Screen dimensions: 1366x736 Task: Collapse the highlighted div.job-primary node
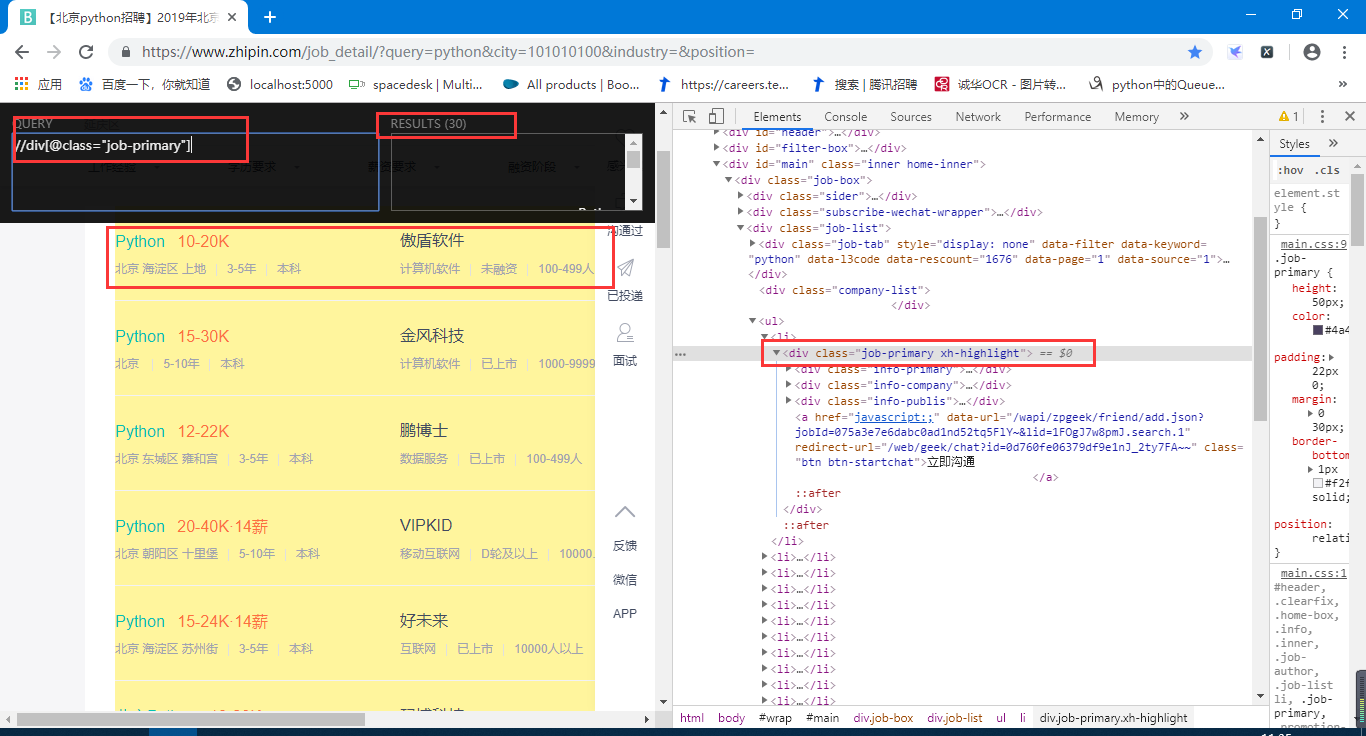pos(776,352)
